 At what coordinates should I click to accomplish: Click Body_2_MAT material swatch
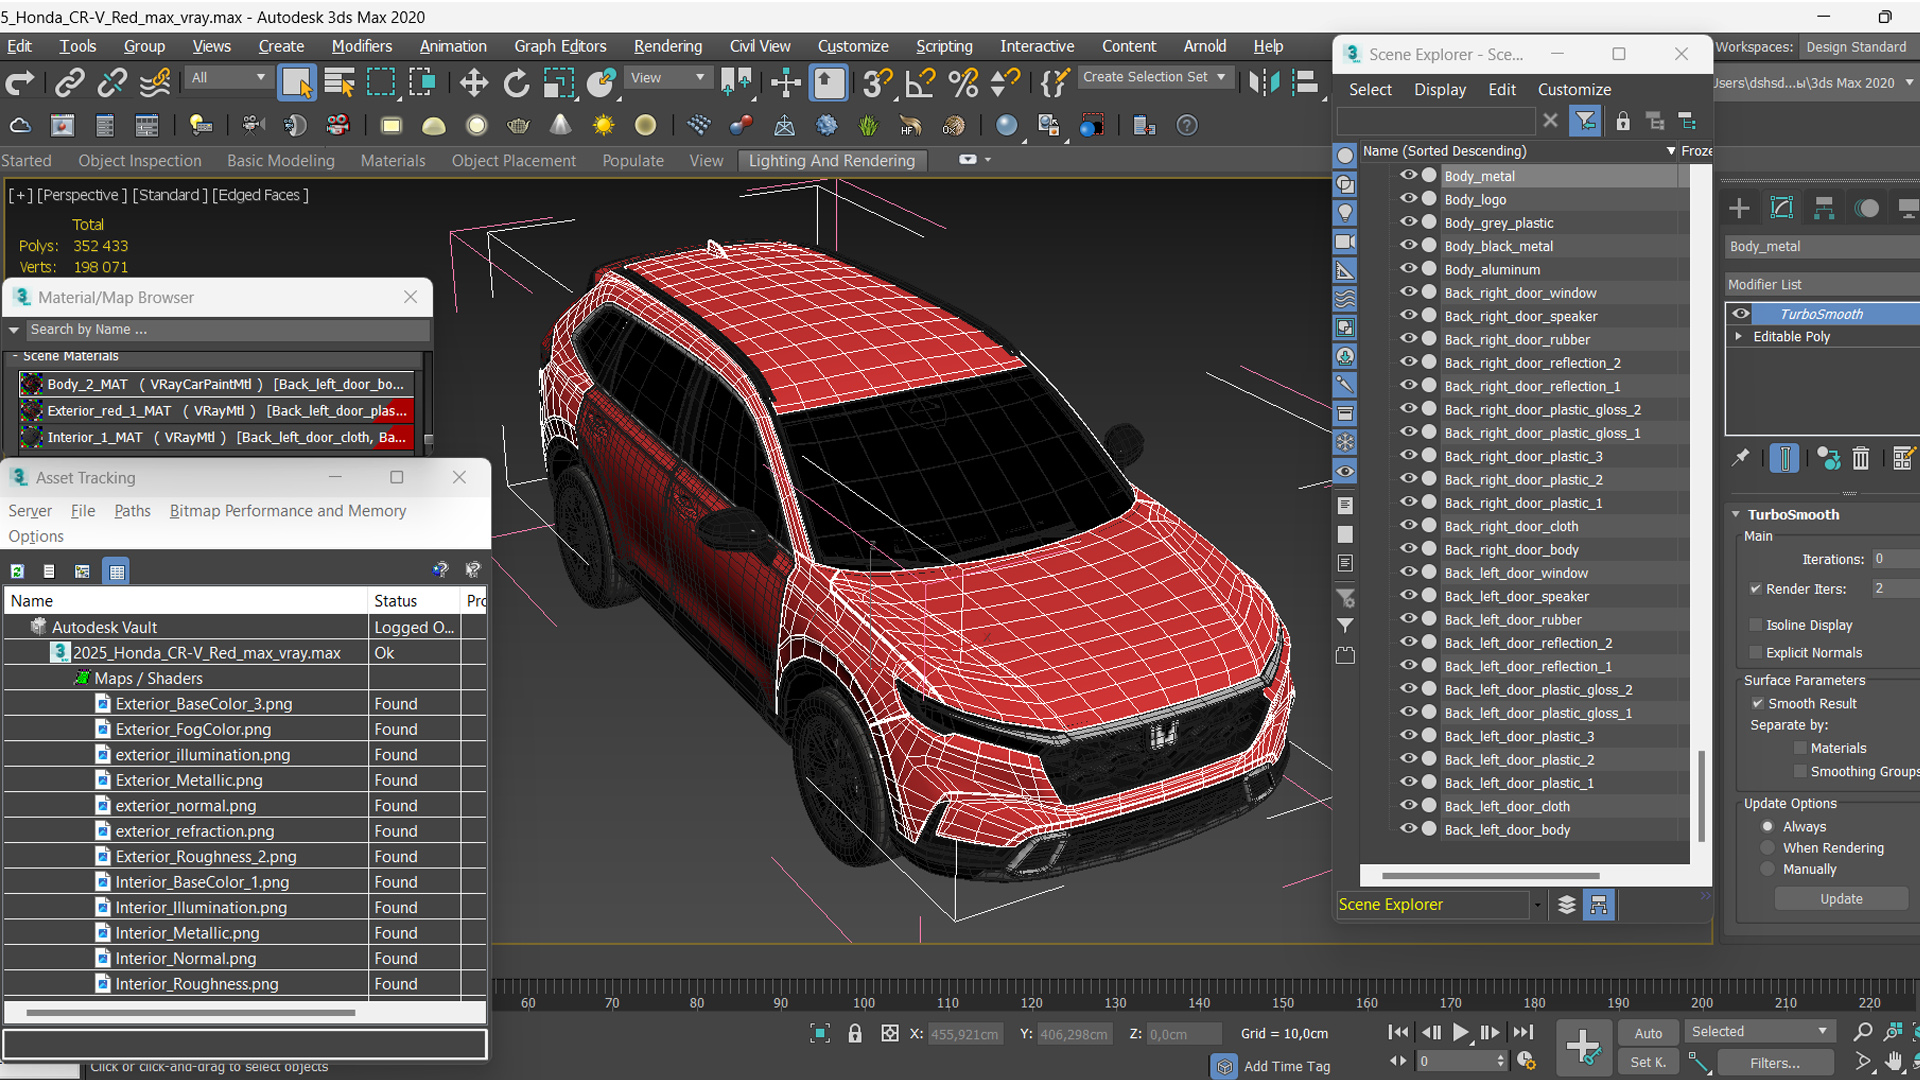31,384
